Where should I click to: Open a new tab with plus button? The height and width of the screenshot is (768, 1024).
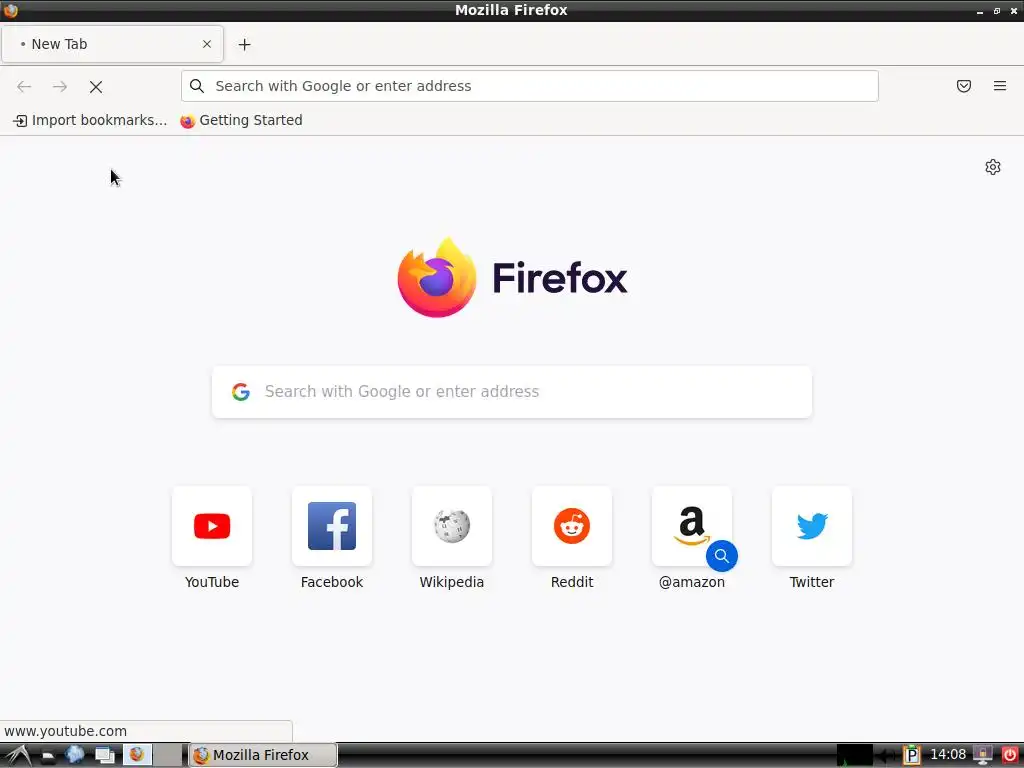click(244, 44)
